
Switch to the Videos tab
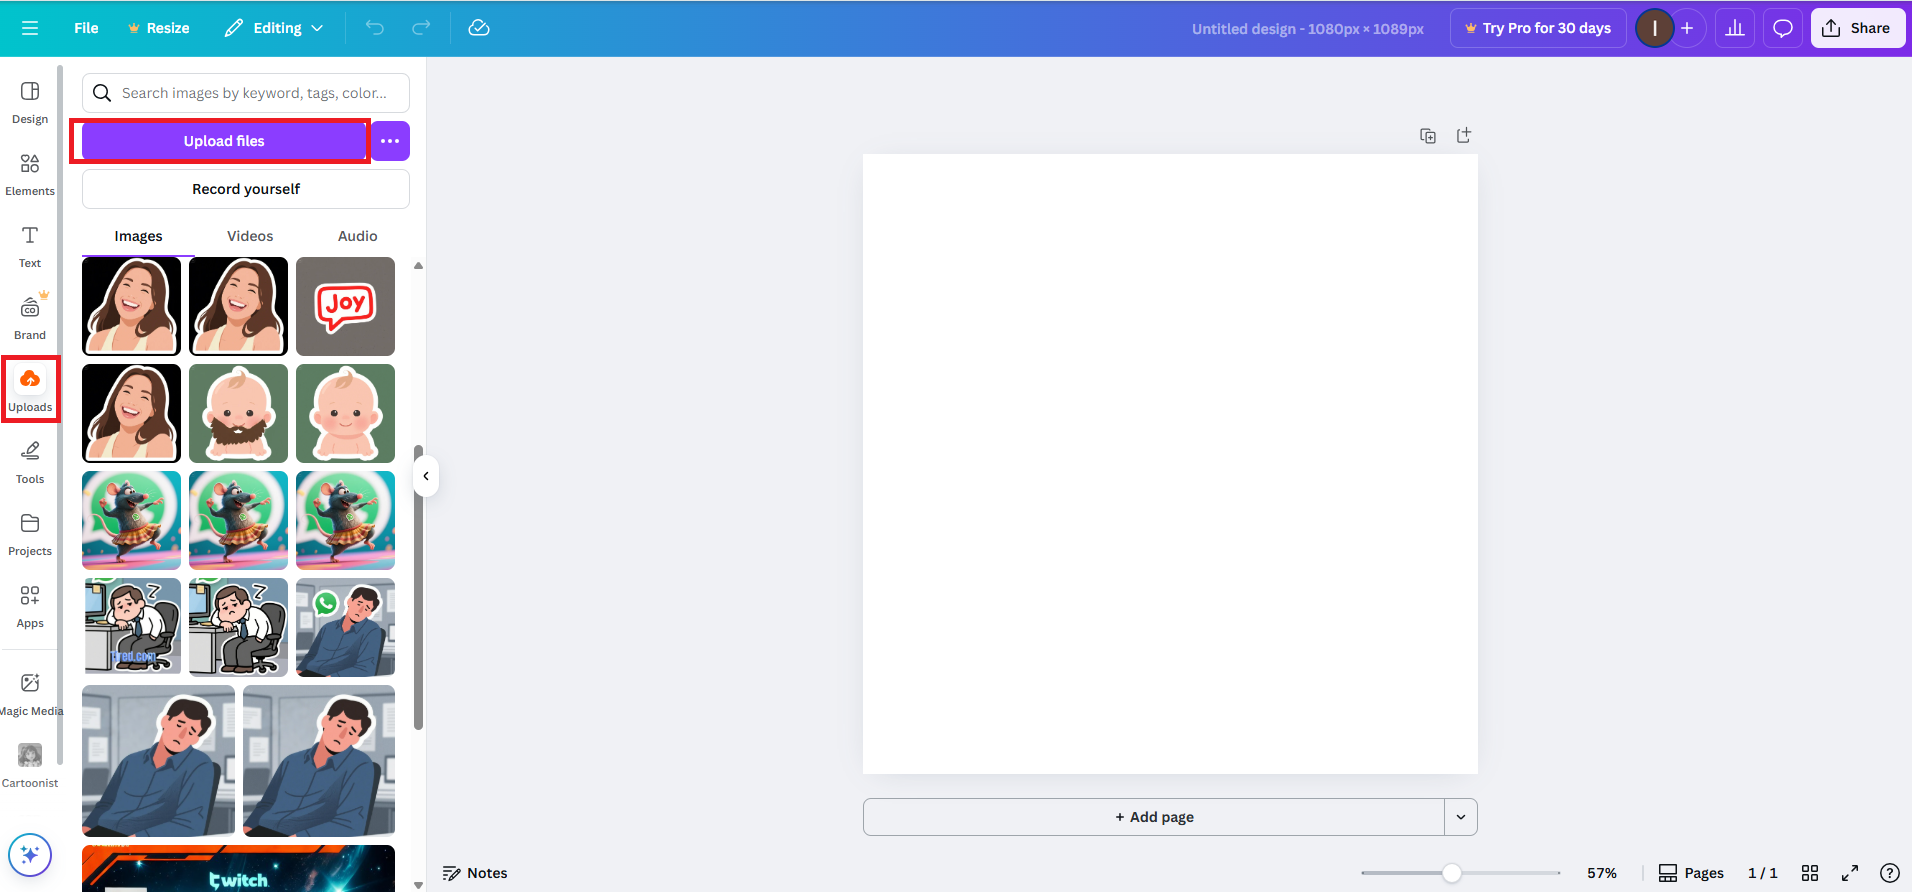pyautogui.click(x=250, y=236)
